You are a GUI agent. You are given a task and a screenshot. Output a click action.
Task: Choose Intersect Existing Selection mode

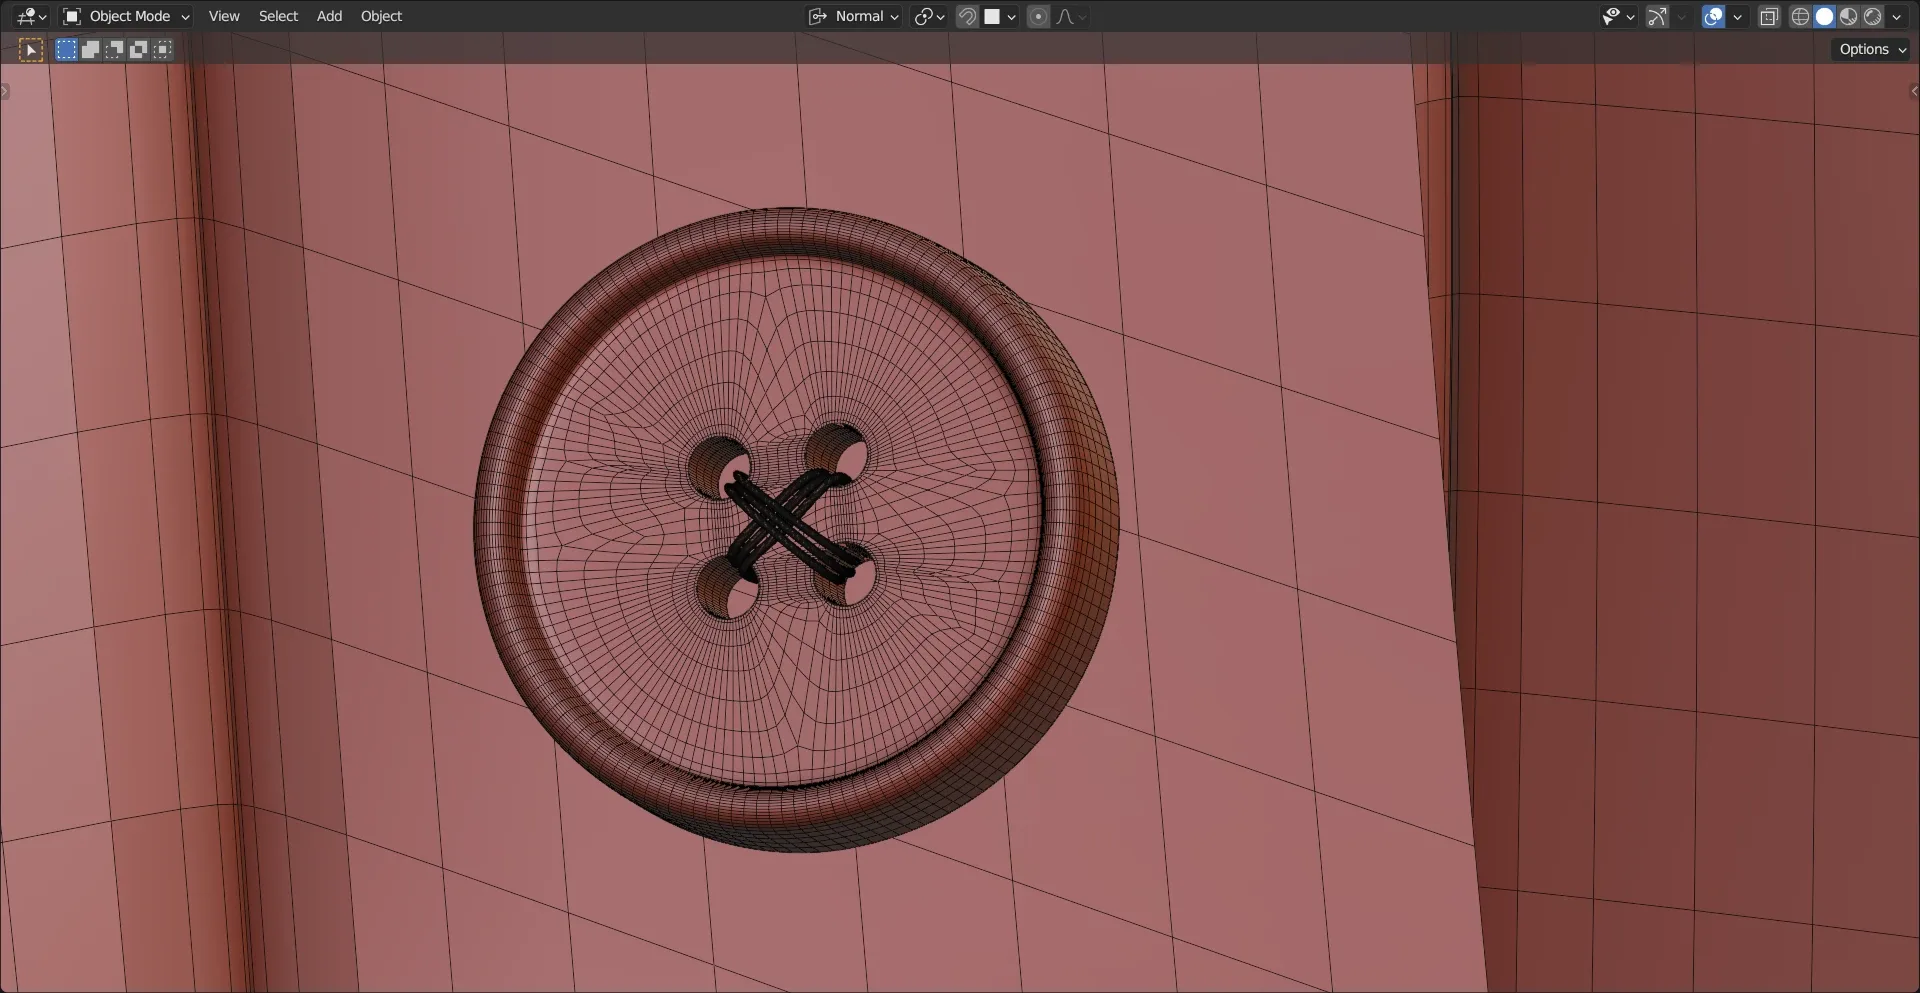[162, 49]
